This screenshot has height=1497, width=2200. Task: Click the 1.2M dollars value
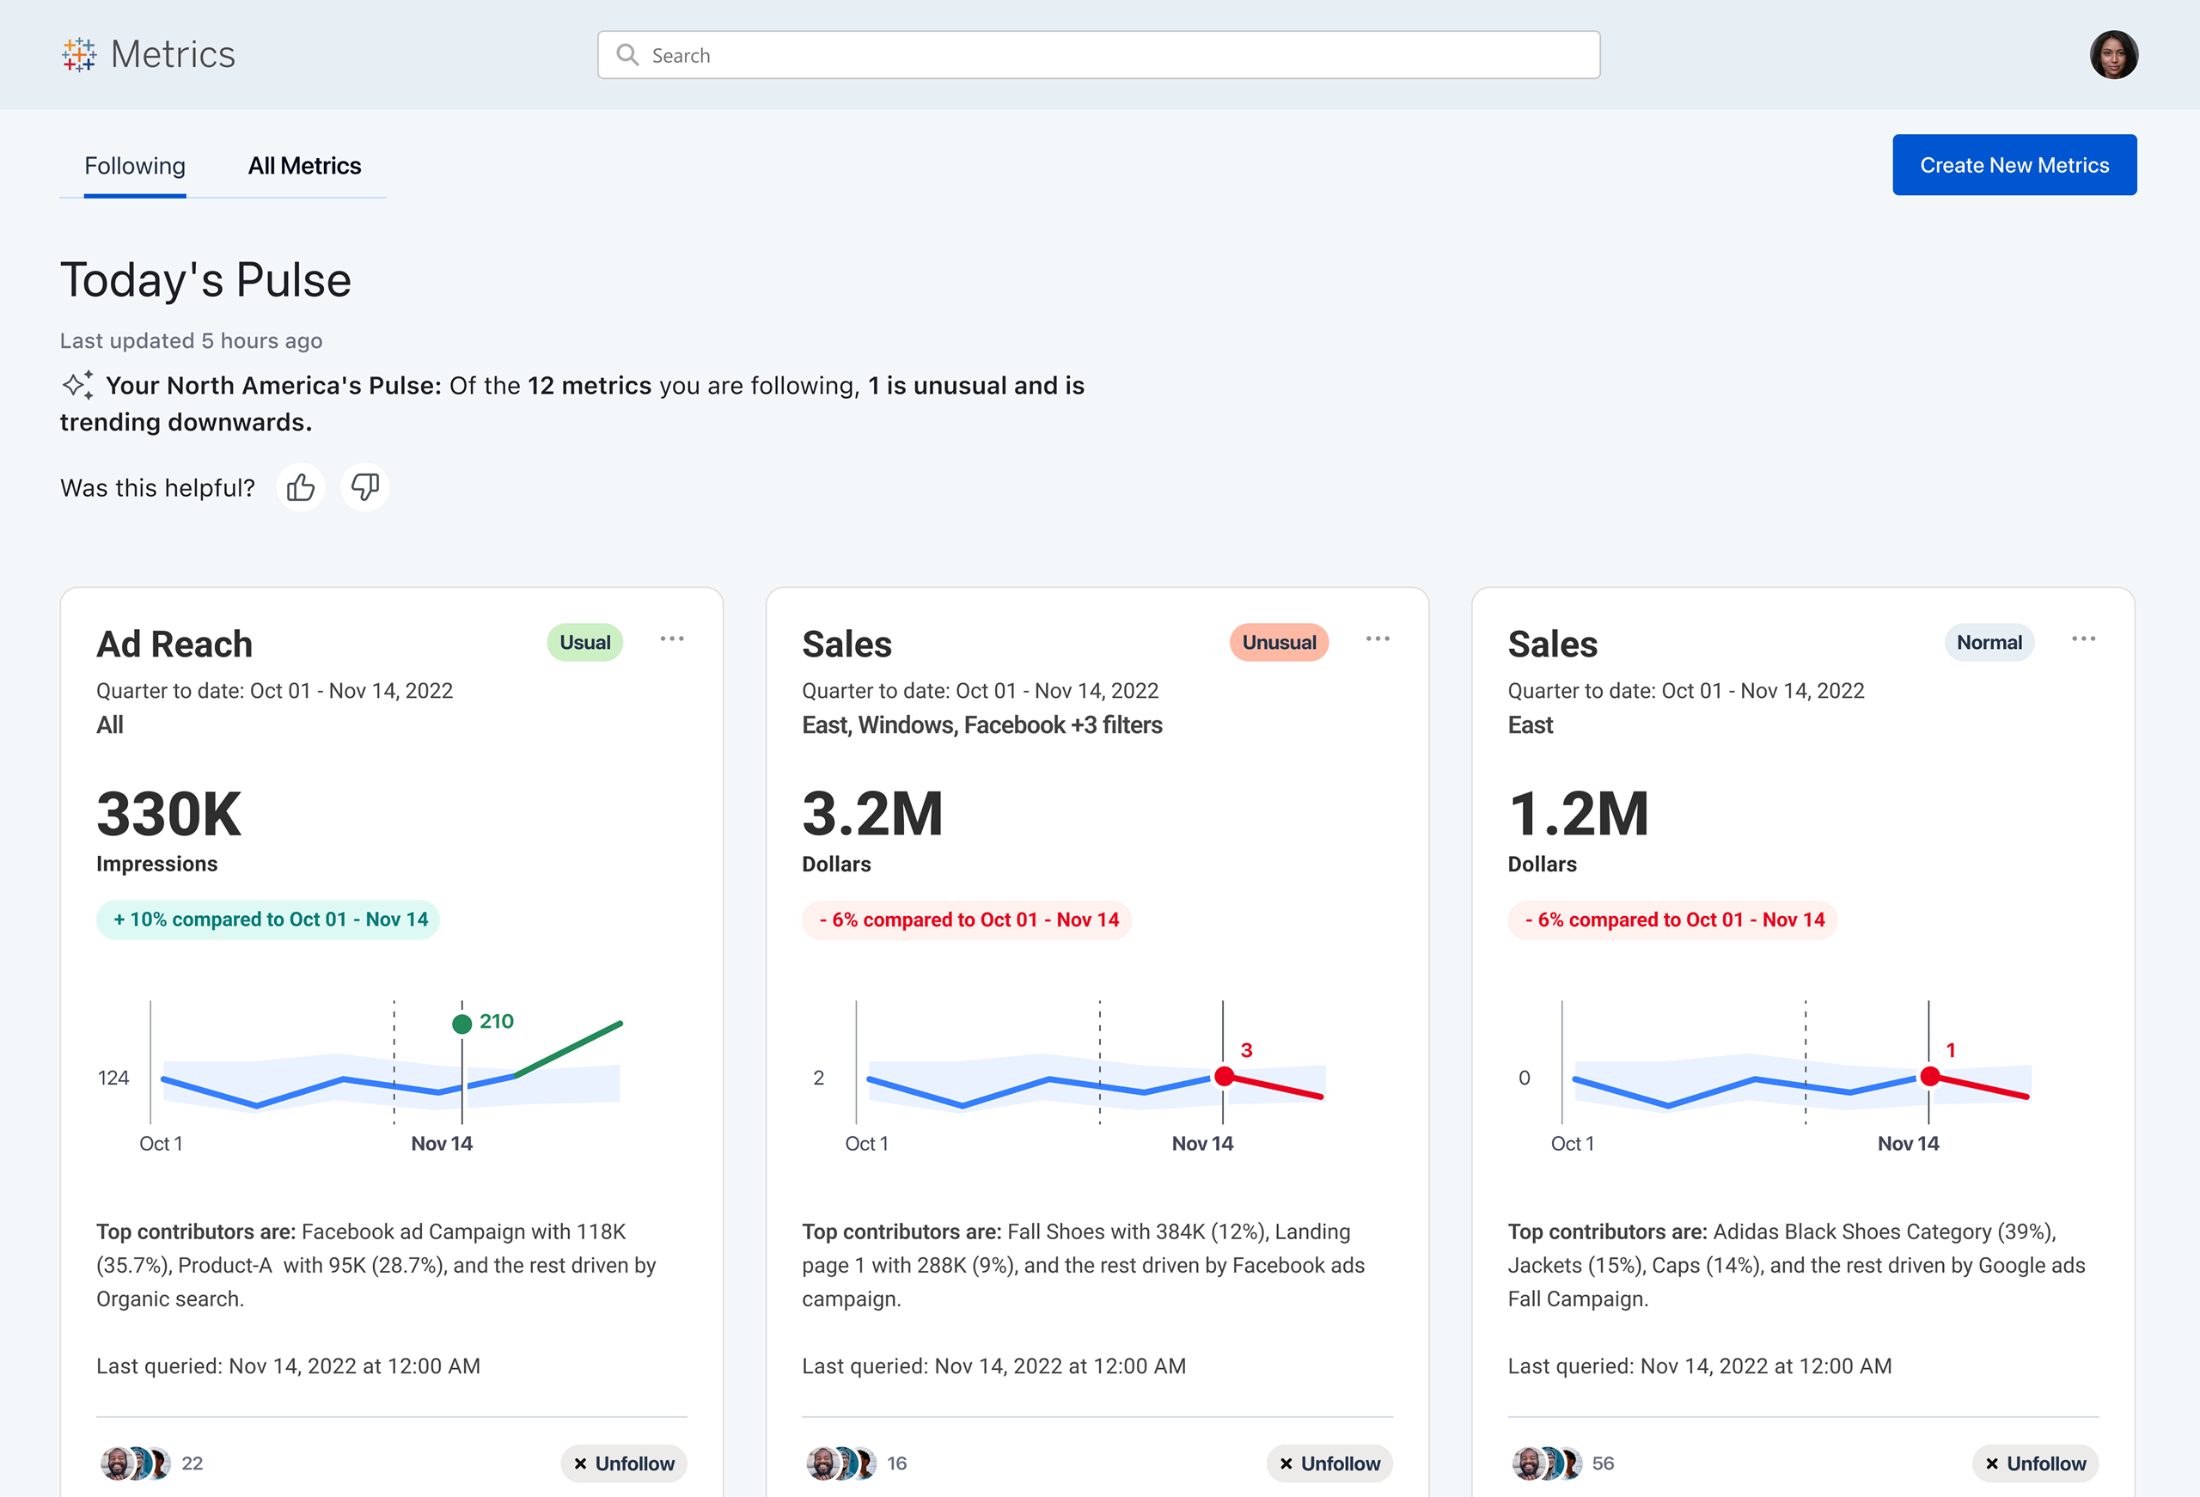pos(1578,814)
